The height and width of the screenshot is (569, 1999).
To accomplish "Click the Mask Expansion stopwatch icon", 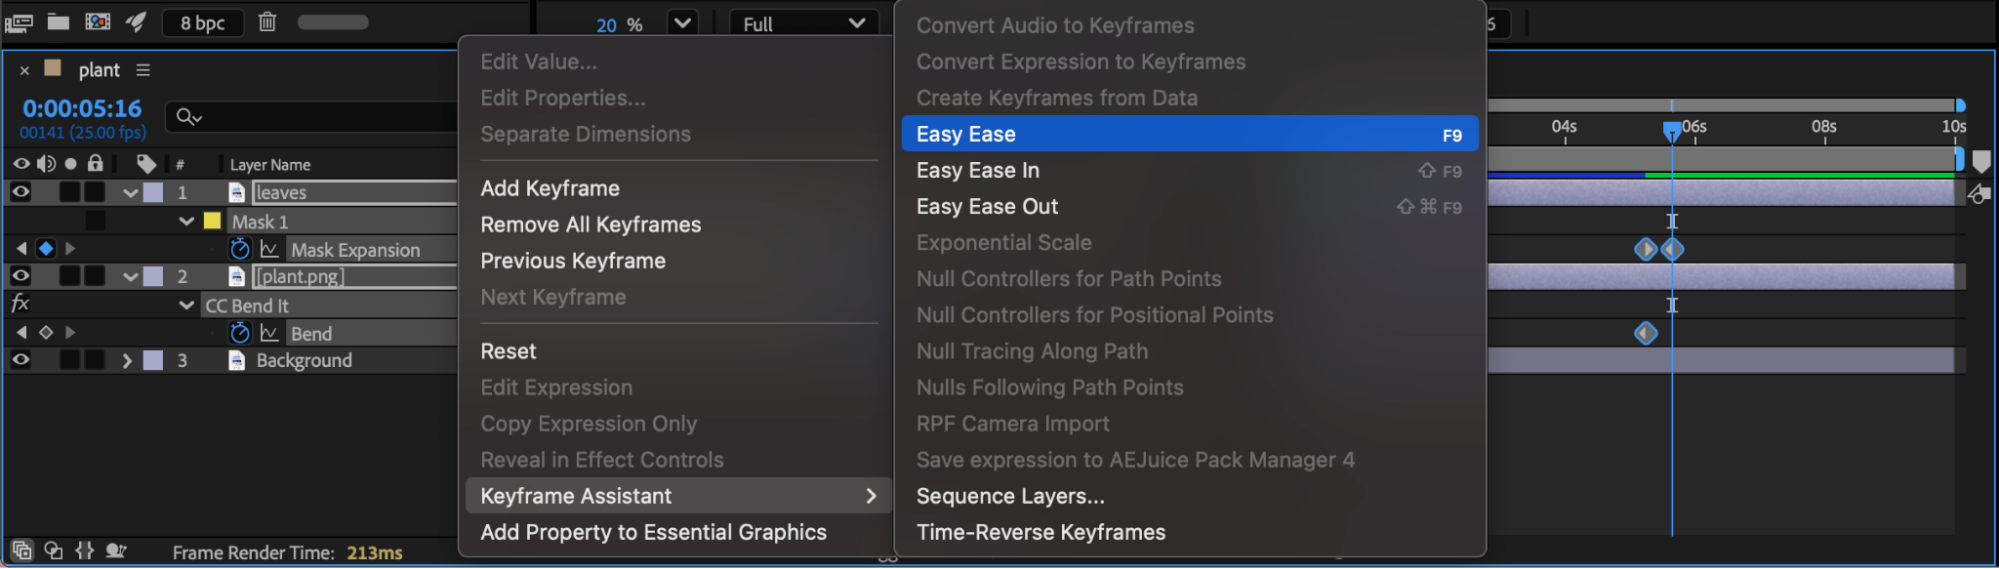I will [x=239, y=249].
